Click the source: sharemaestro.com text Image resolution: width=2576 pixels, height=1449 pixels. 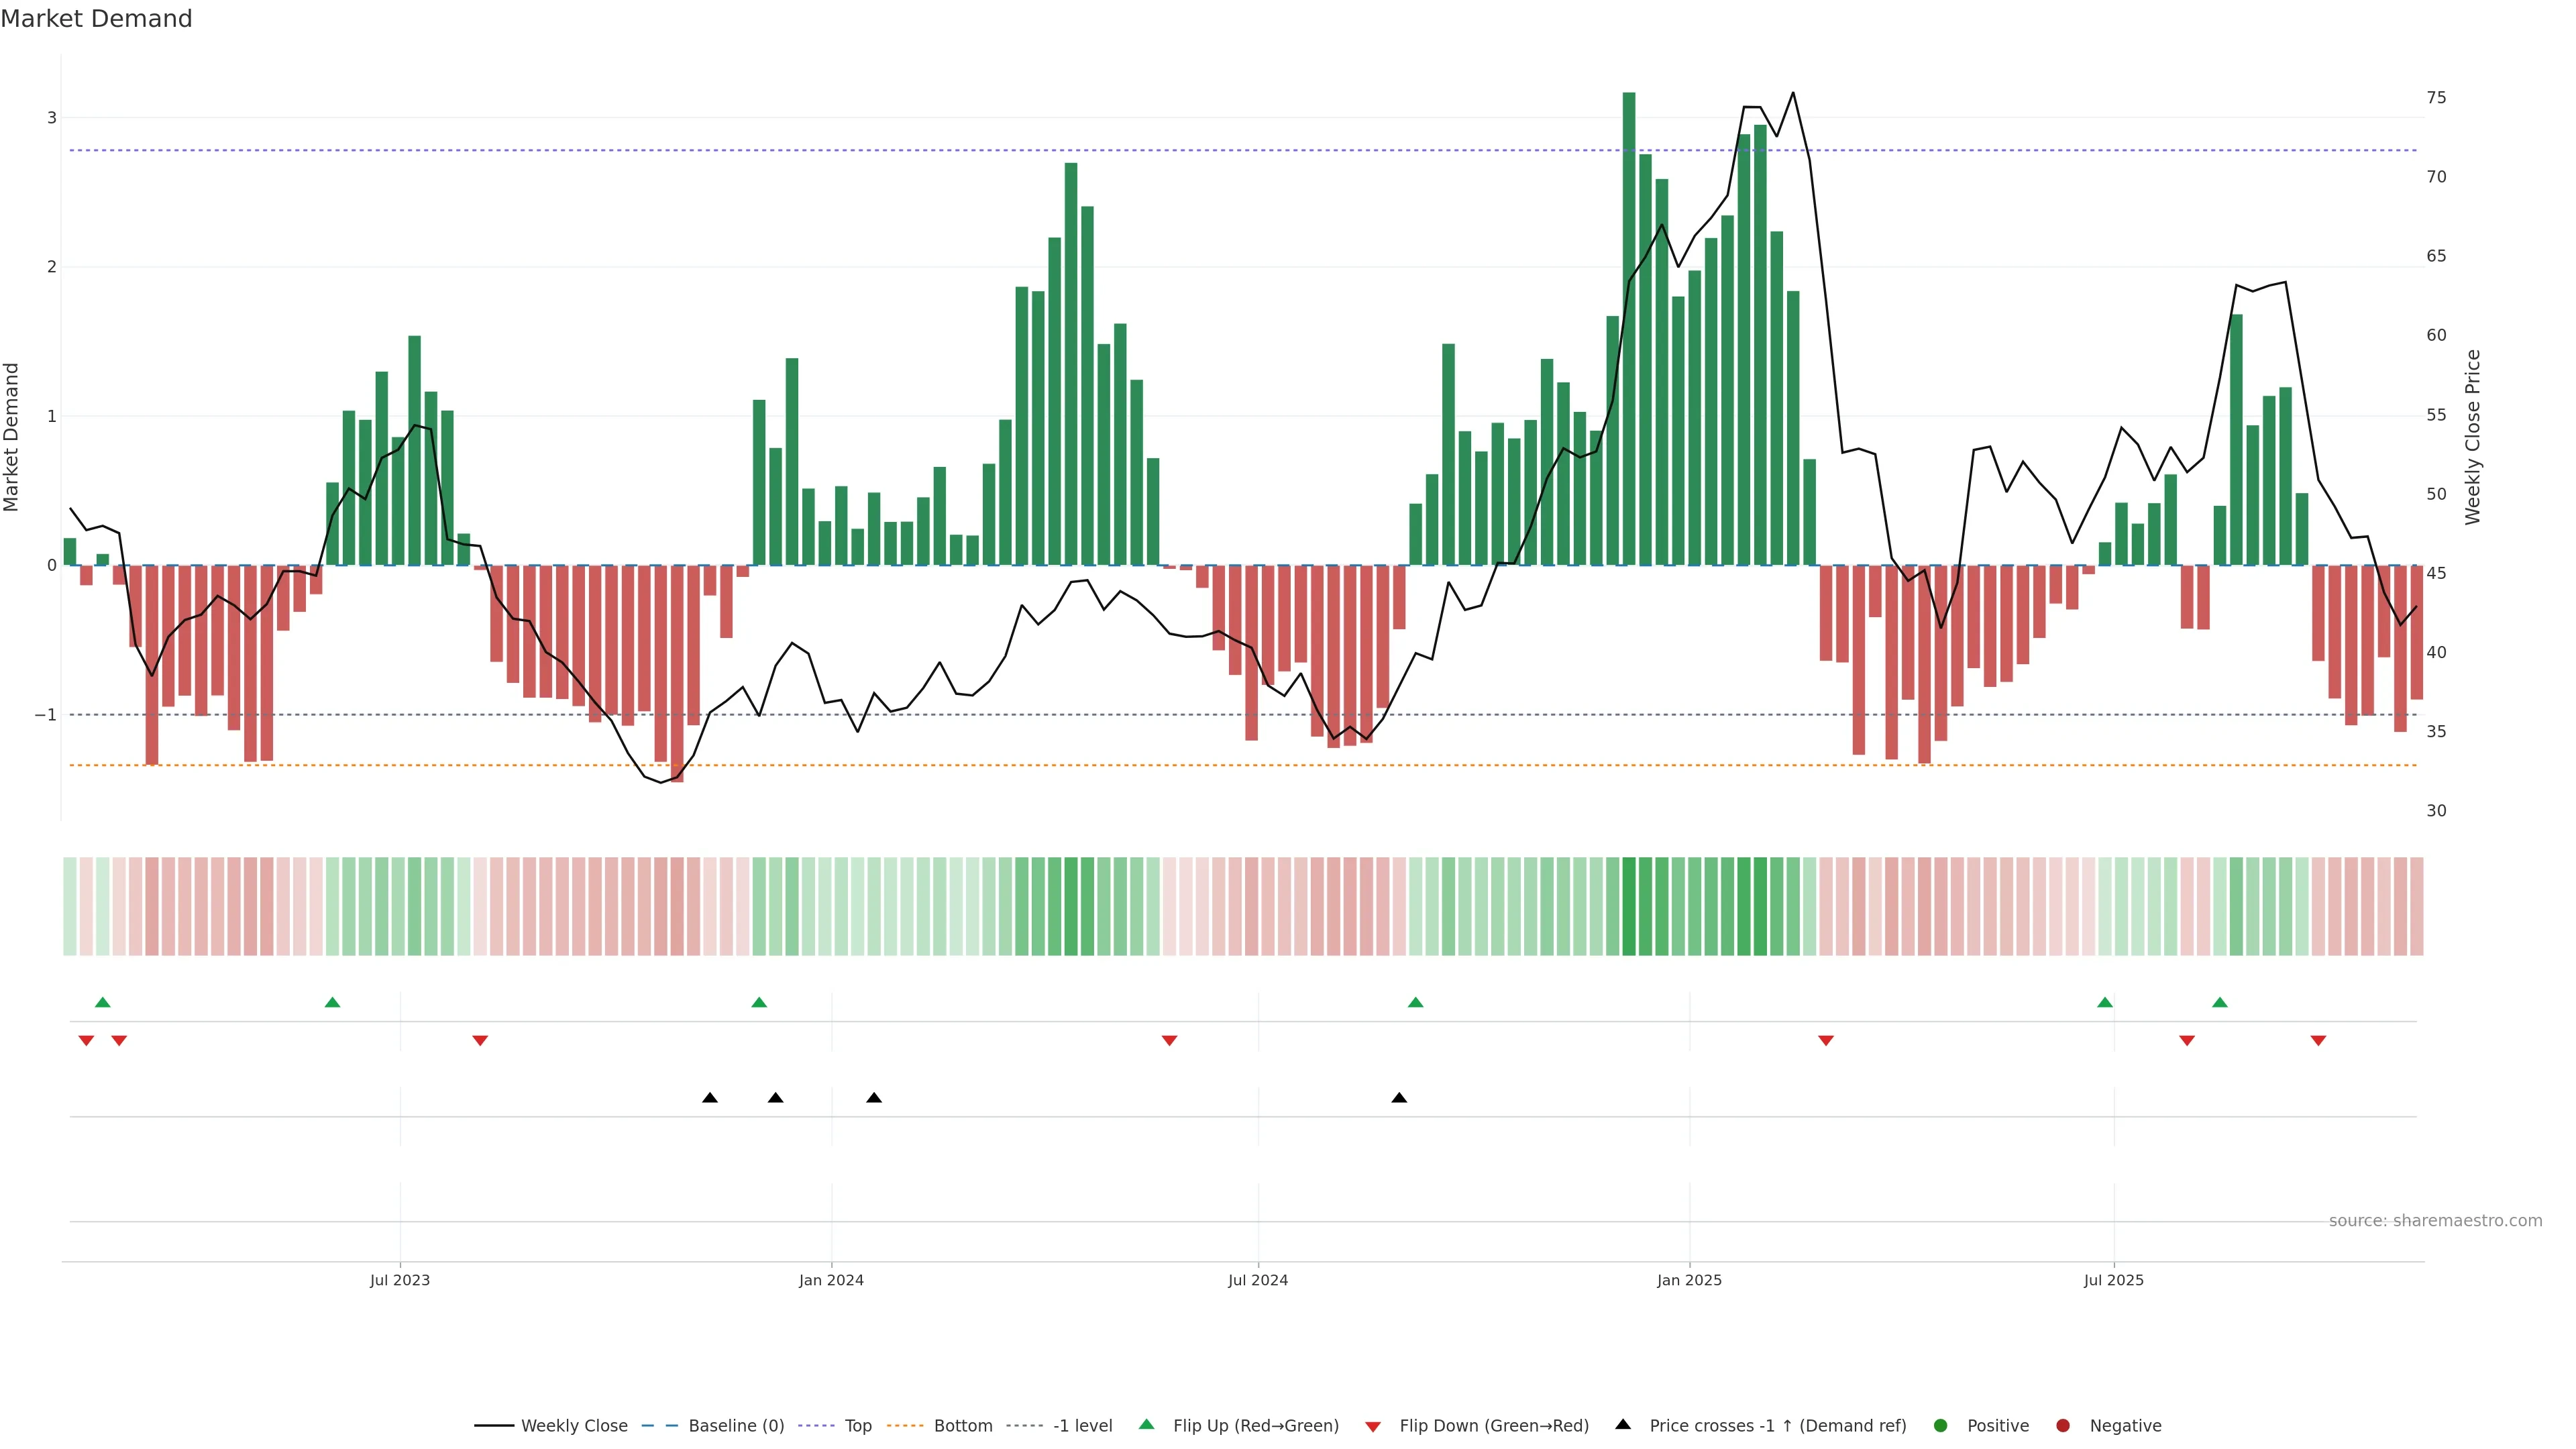2435,1220
